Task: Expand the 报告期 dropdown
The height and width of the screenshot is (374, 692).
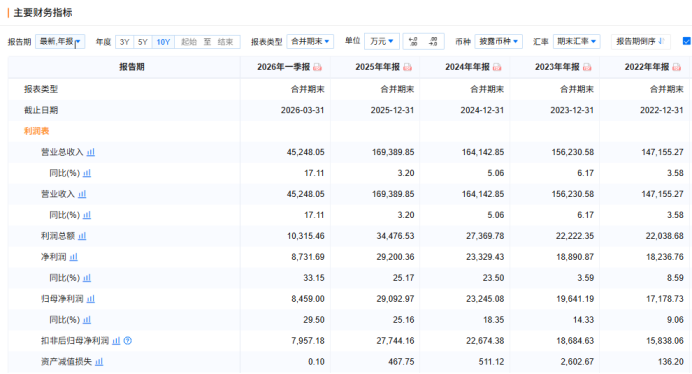Action: 60,42
